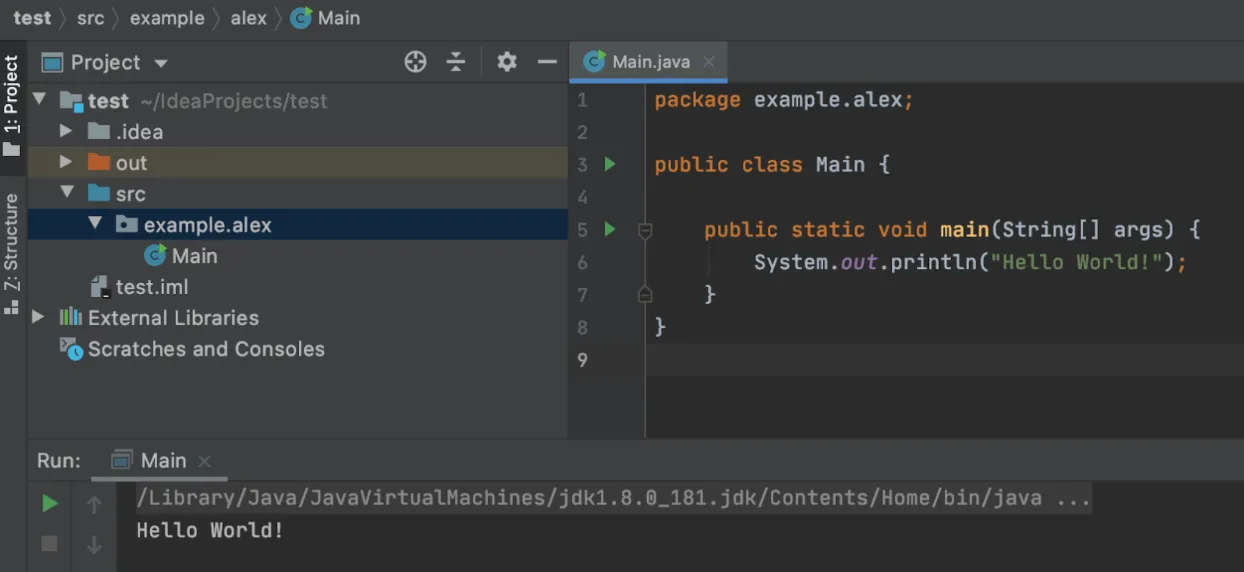
Task: Expand the .idea folder
Action: (66, 131)
